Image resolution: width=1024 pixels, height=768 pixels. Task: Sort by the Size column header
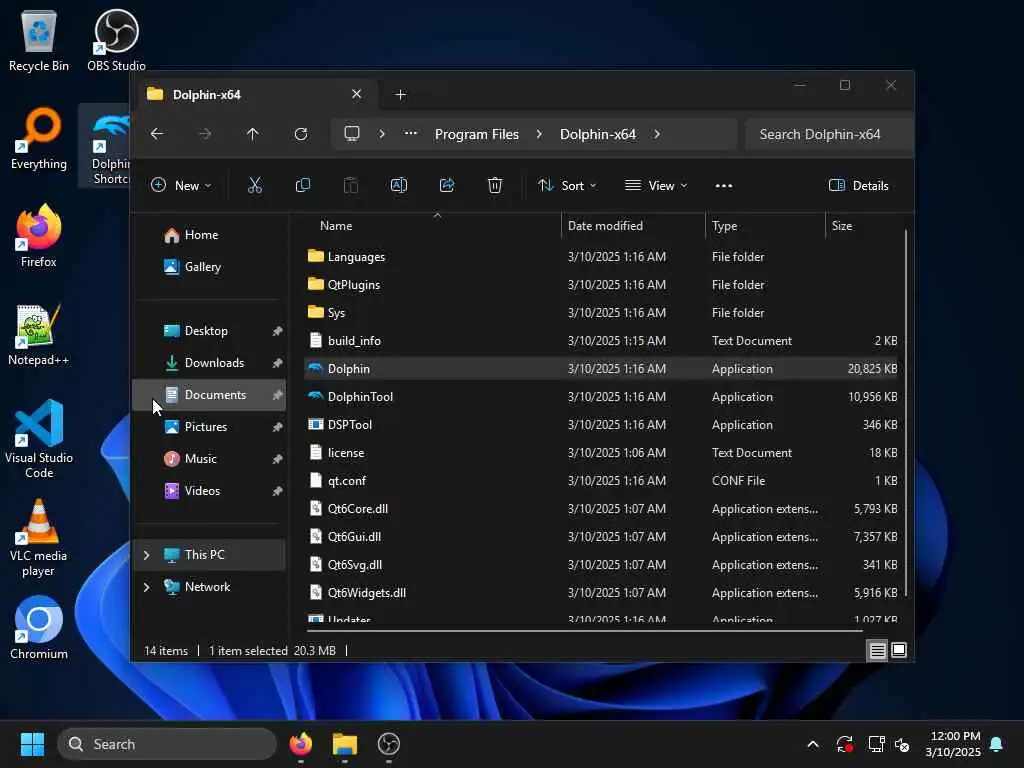[863, 226]
